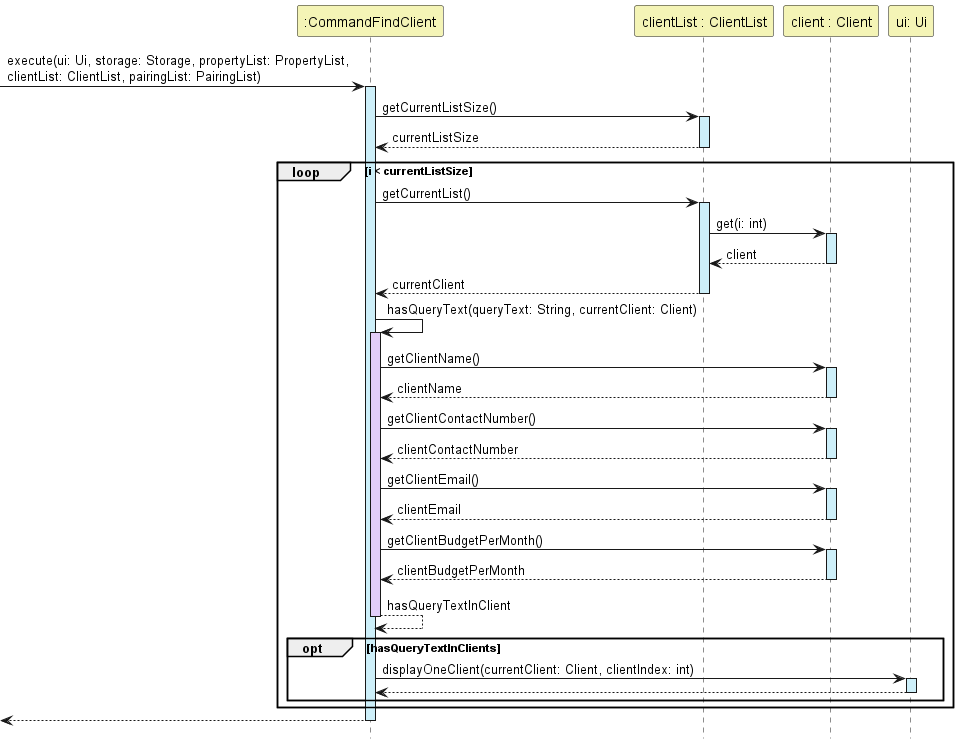Click the clientContactNumber return label
The image size is (958, 744).
click(458, 450)
